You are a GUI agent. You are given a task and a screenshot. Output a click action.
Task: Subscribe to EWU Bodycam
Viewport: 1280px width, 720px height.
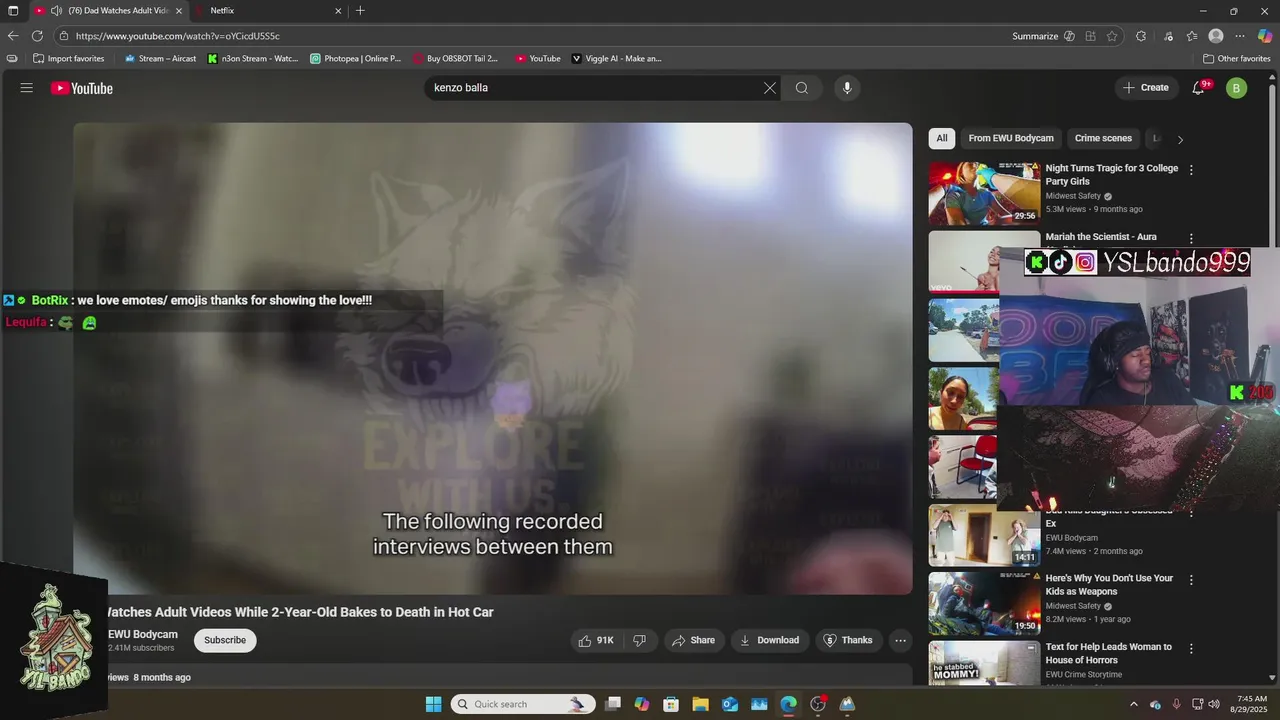(225, 640)
